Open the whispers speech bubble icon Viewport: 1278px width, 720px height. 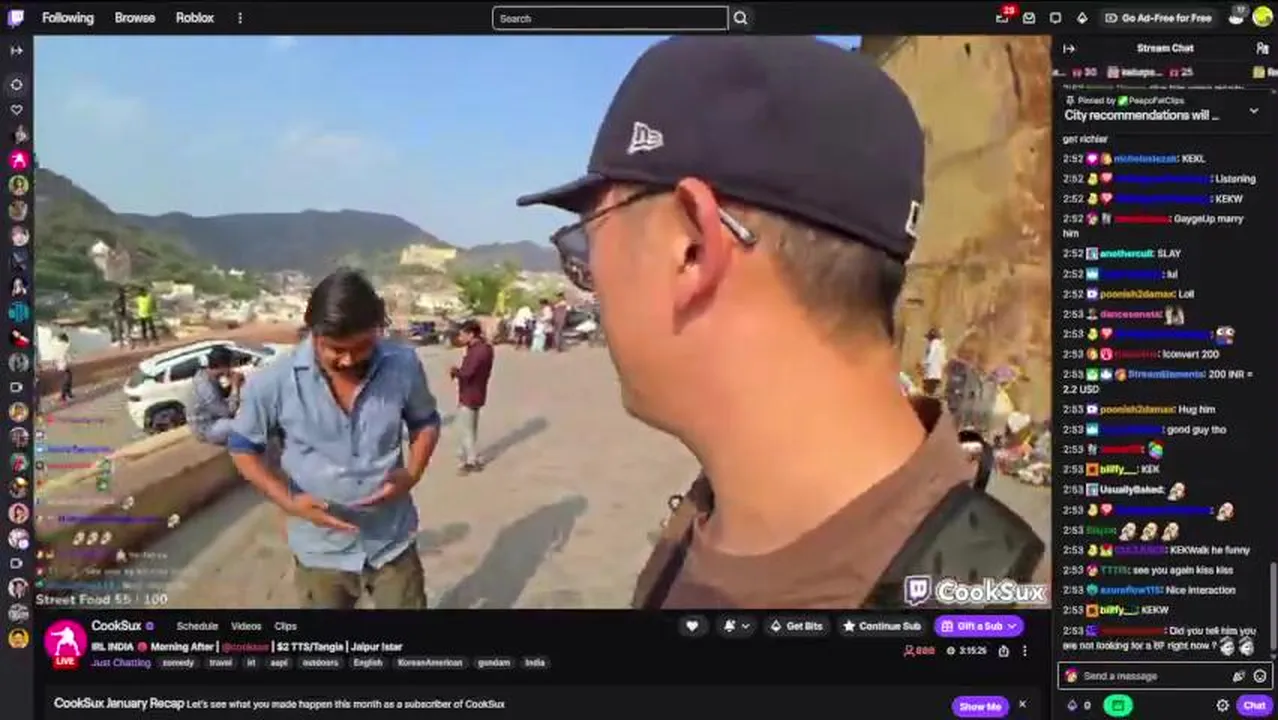[x=1055, y=18]
